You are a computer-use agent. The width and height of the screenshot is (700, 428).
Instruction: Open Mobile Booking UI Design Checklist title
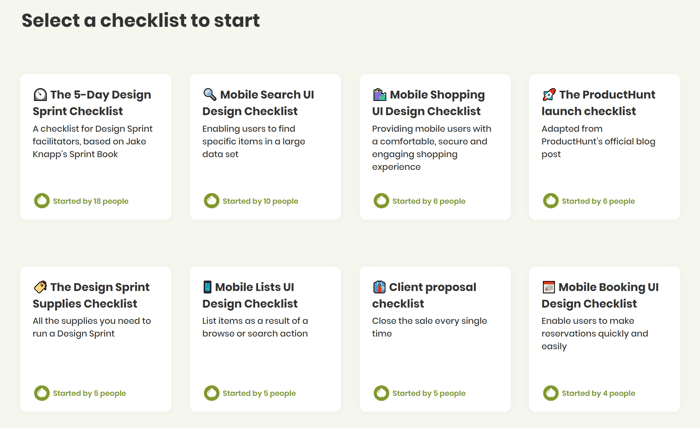pyautogui.click(x=600, y=295)
